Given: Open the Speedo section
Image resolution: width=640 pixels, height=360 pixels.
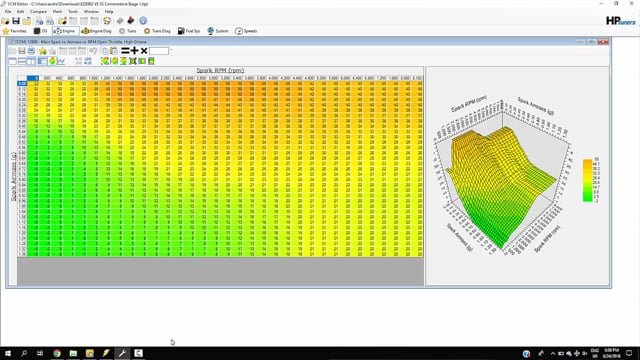Looking at the screenshot, I should tap(247, 31).
